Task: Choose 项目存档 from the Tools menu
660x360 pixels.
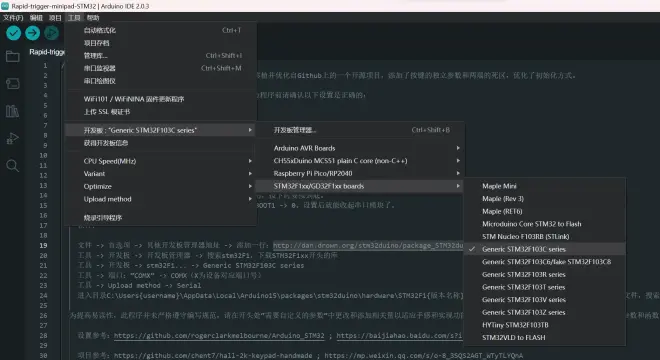Action: point(161,43)
